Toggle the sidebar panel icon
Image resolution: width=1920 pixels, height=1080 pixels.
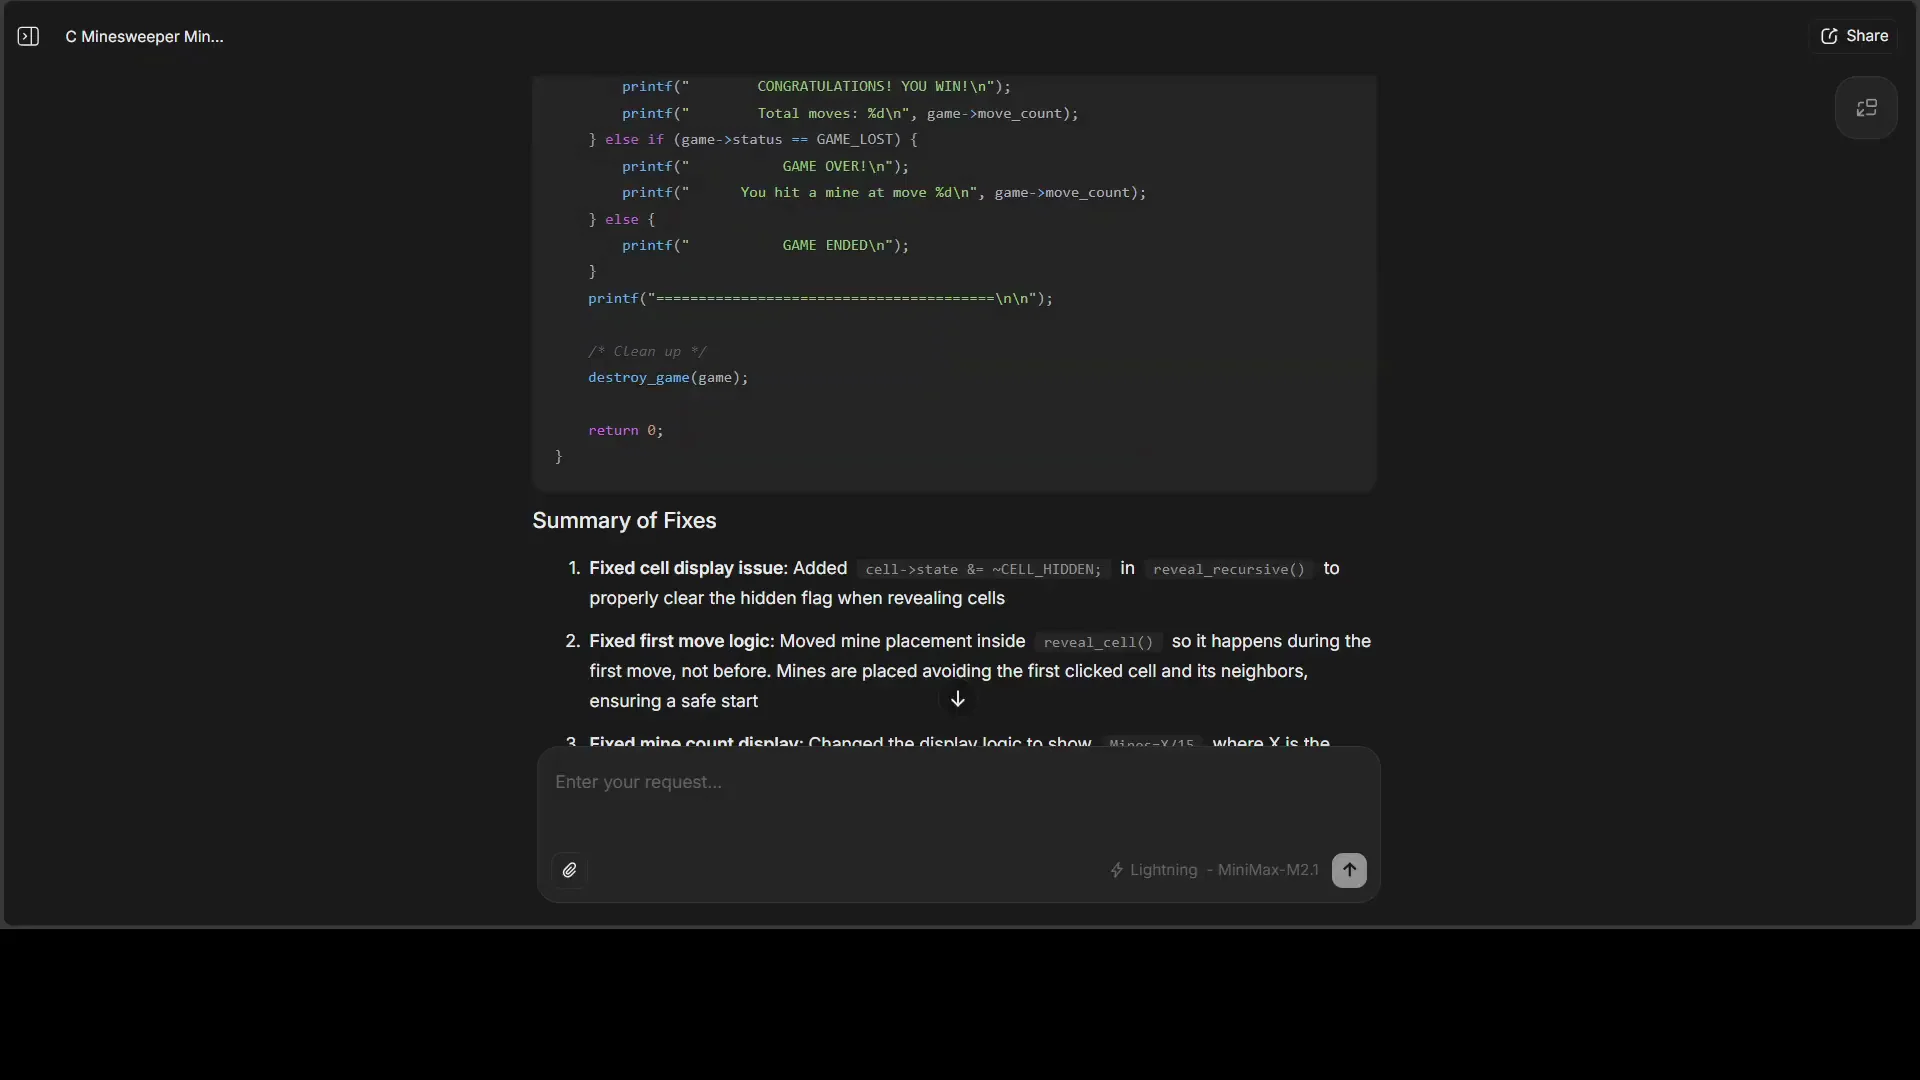coord(28,37)
